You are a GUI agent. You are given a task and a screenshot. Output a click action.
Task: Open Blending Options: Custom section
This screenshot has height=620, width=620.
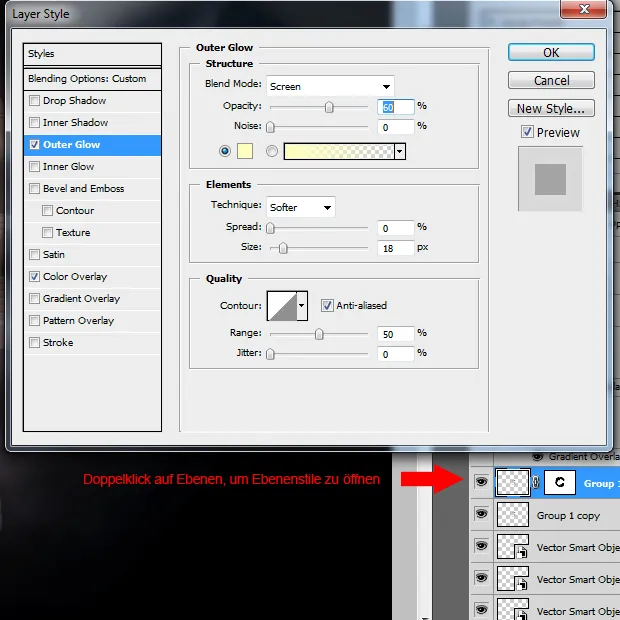point(92,79)
